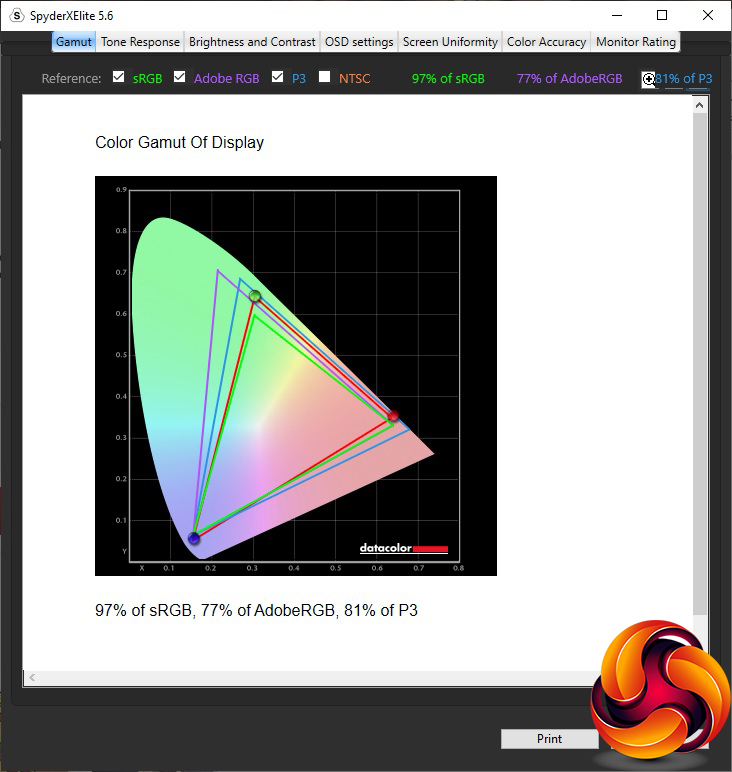The image size is (732, 772).
Task: Click the horizontal scrollbar left arrow
Action: [x=32, y=677]
